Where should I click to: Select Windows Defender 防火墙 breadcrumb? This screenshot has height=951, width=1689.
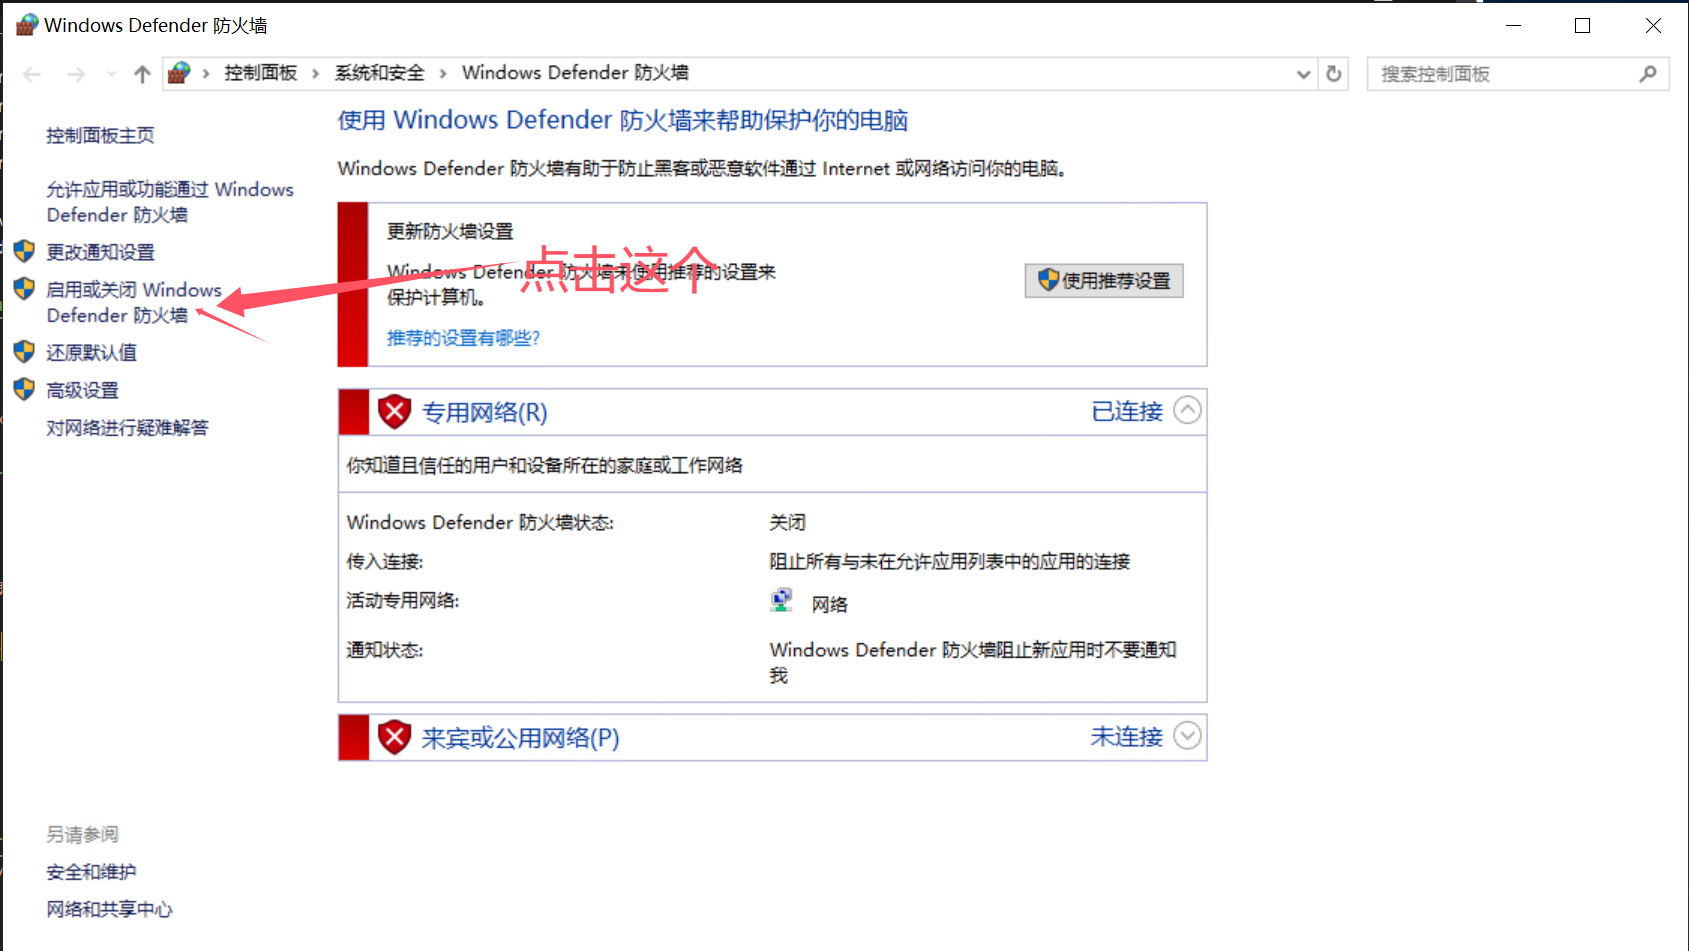point(575,73)
